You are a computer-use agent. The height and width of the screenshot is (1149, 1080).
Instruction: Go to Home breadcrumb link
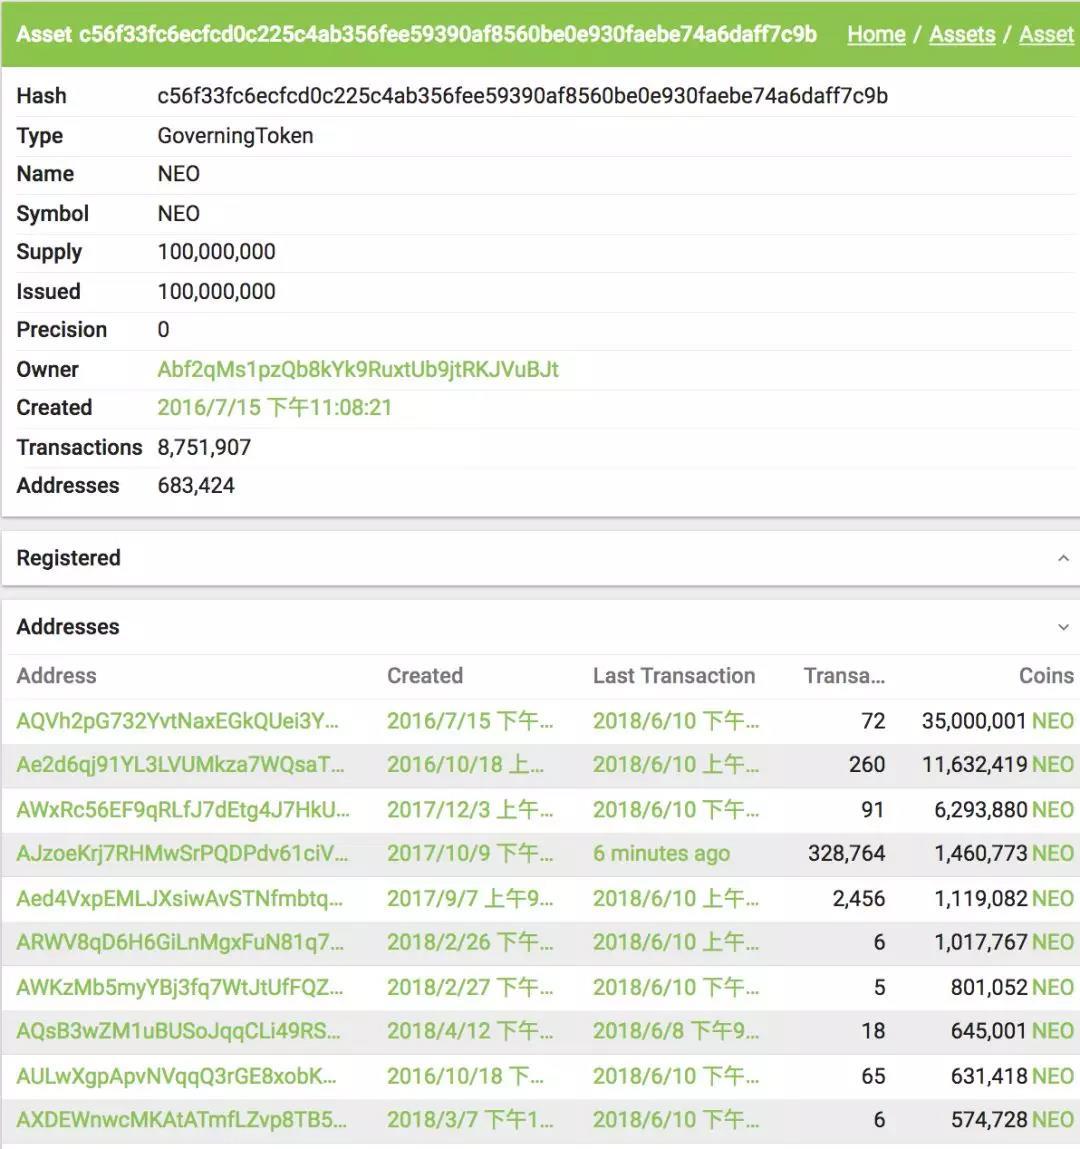point(876,34)
